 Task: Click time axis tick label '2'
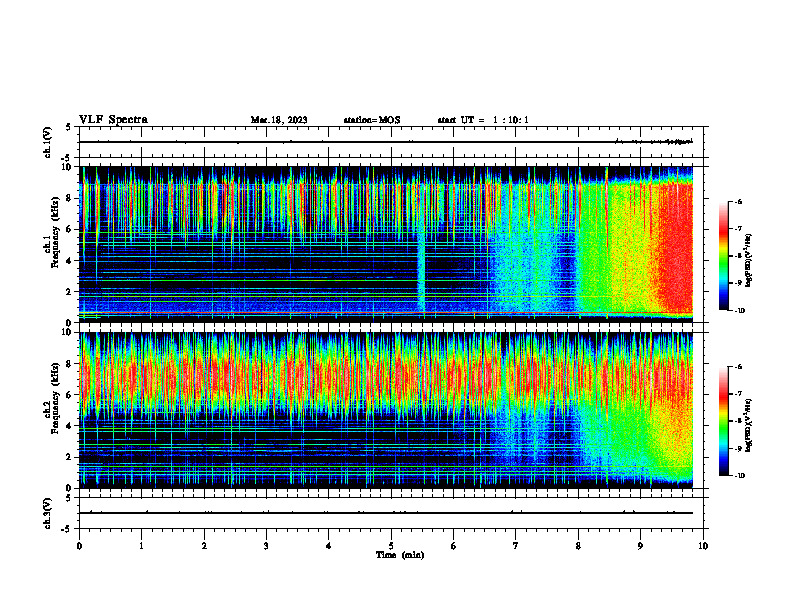[x=204, y=546]
